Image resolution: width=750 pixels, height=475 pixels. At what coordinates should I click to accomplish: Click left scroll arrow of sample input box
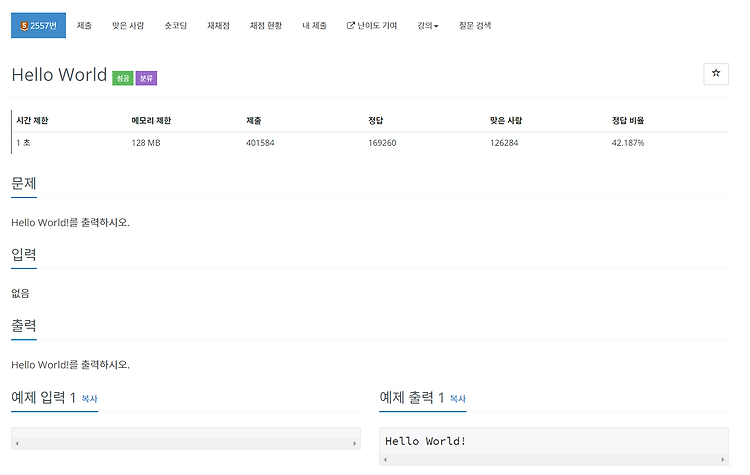point(17,443)
